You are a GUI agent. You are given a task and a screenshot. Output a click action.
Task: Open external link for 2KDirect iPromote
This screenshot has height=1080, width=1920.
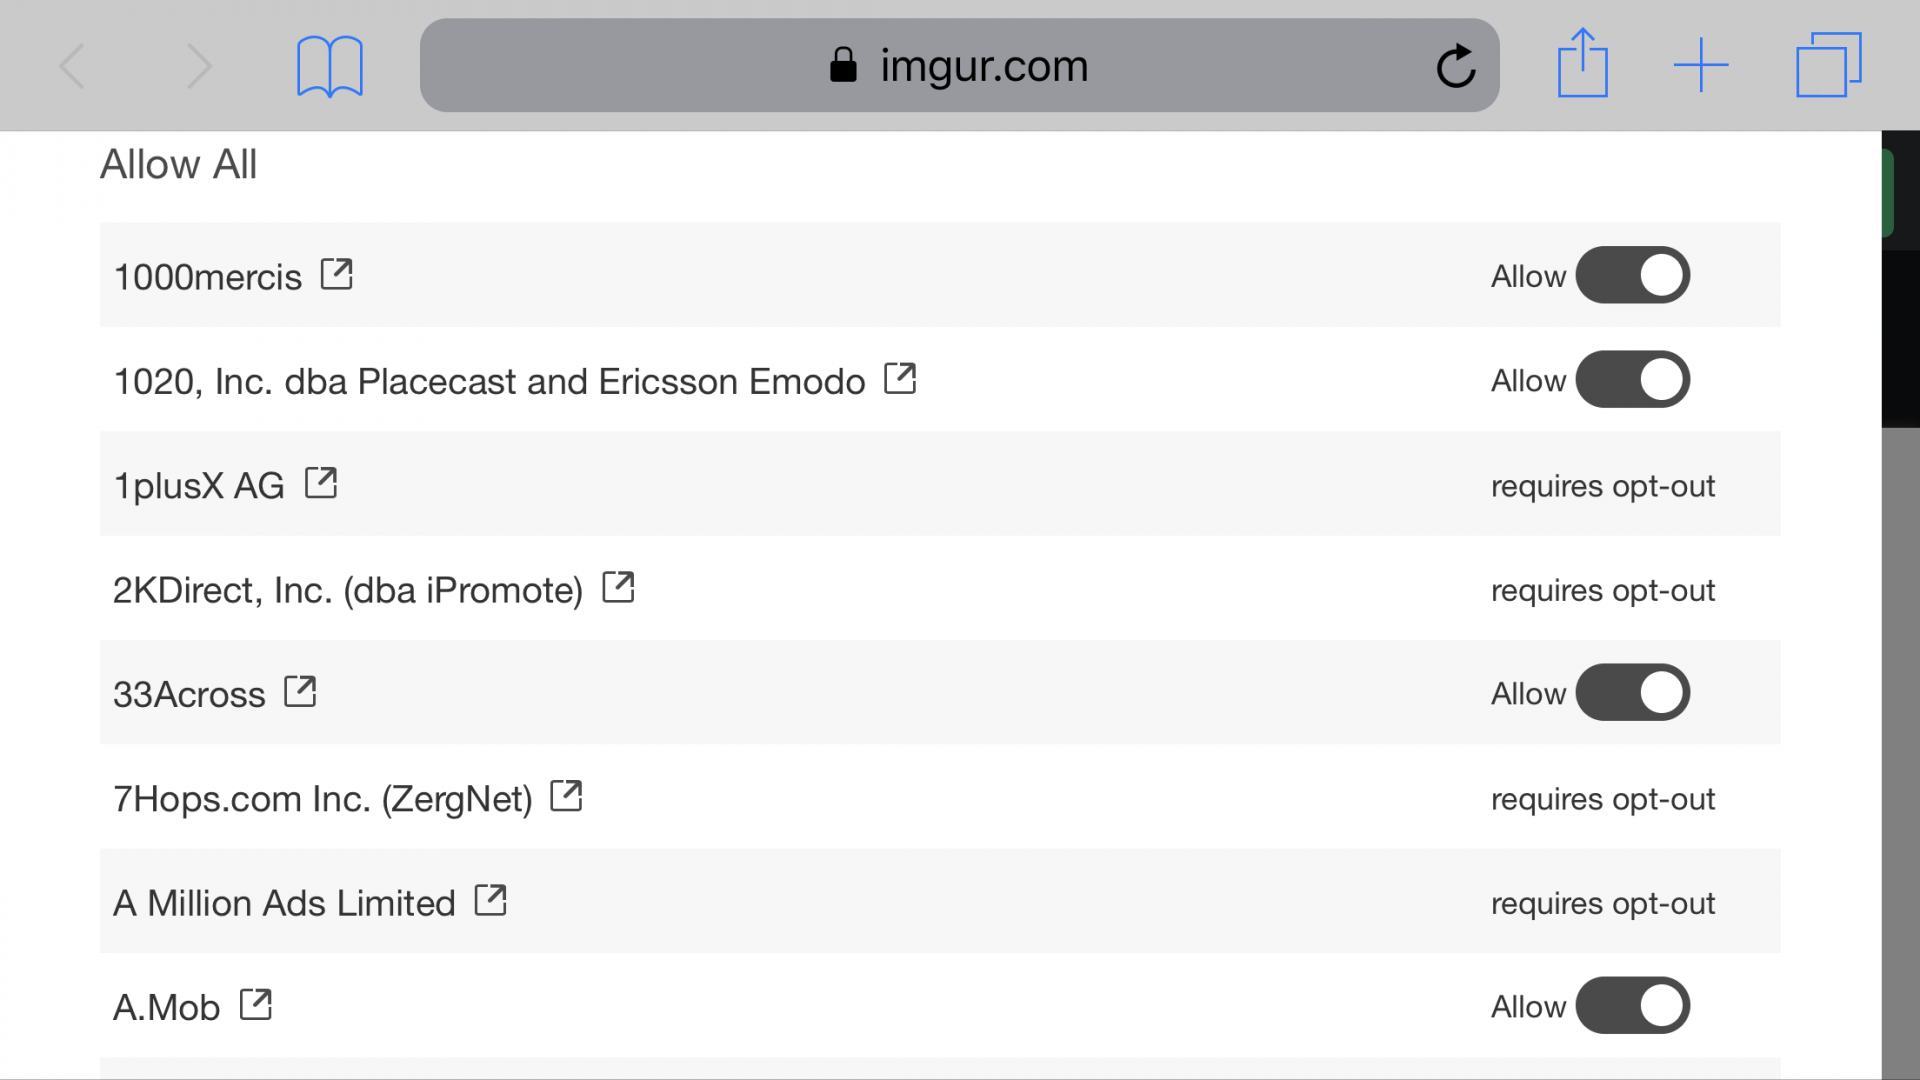619,587
